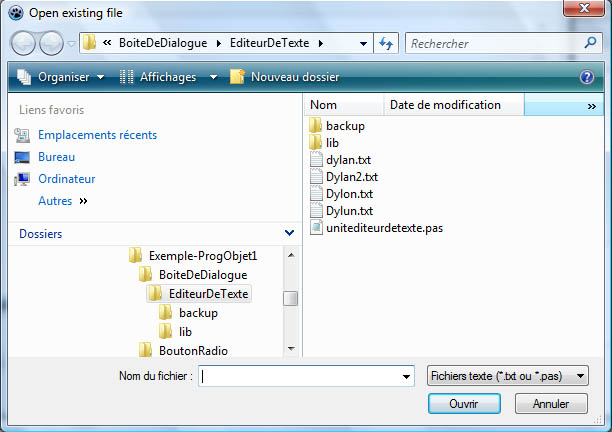Select the lib folder in file list
Screen dimensions: 612x432
(324, 143)
